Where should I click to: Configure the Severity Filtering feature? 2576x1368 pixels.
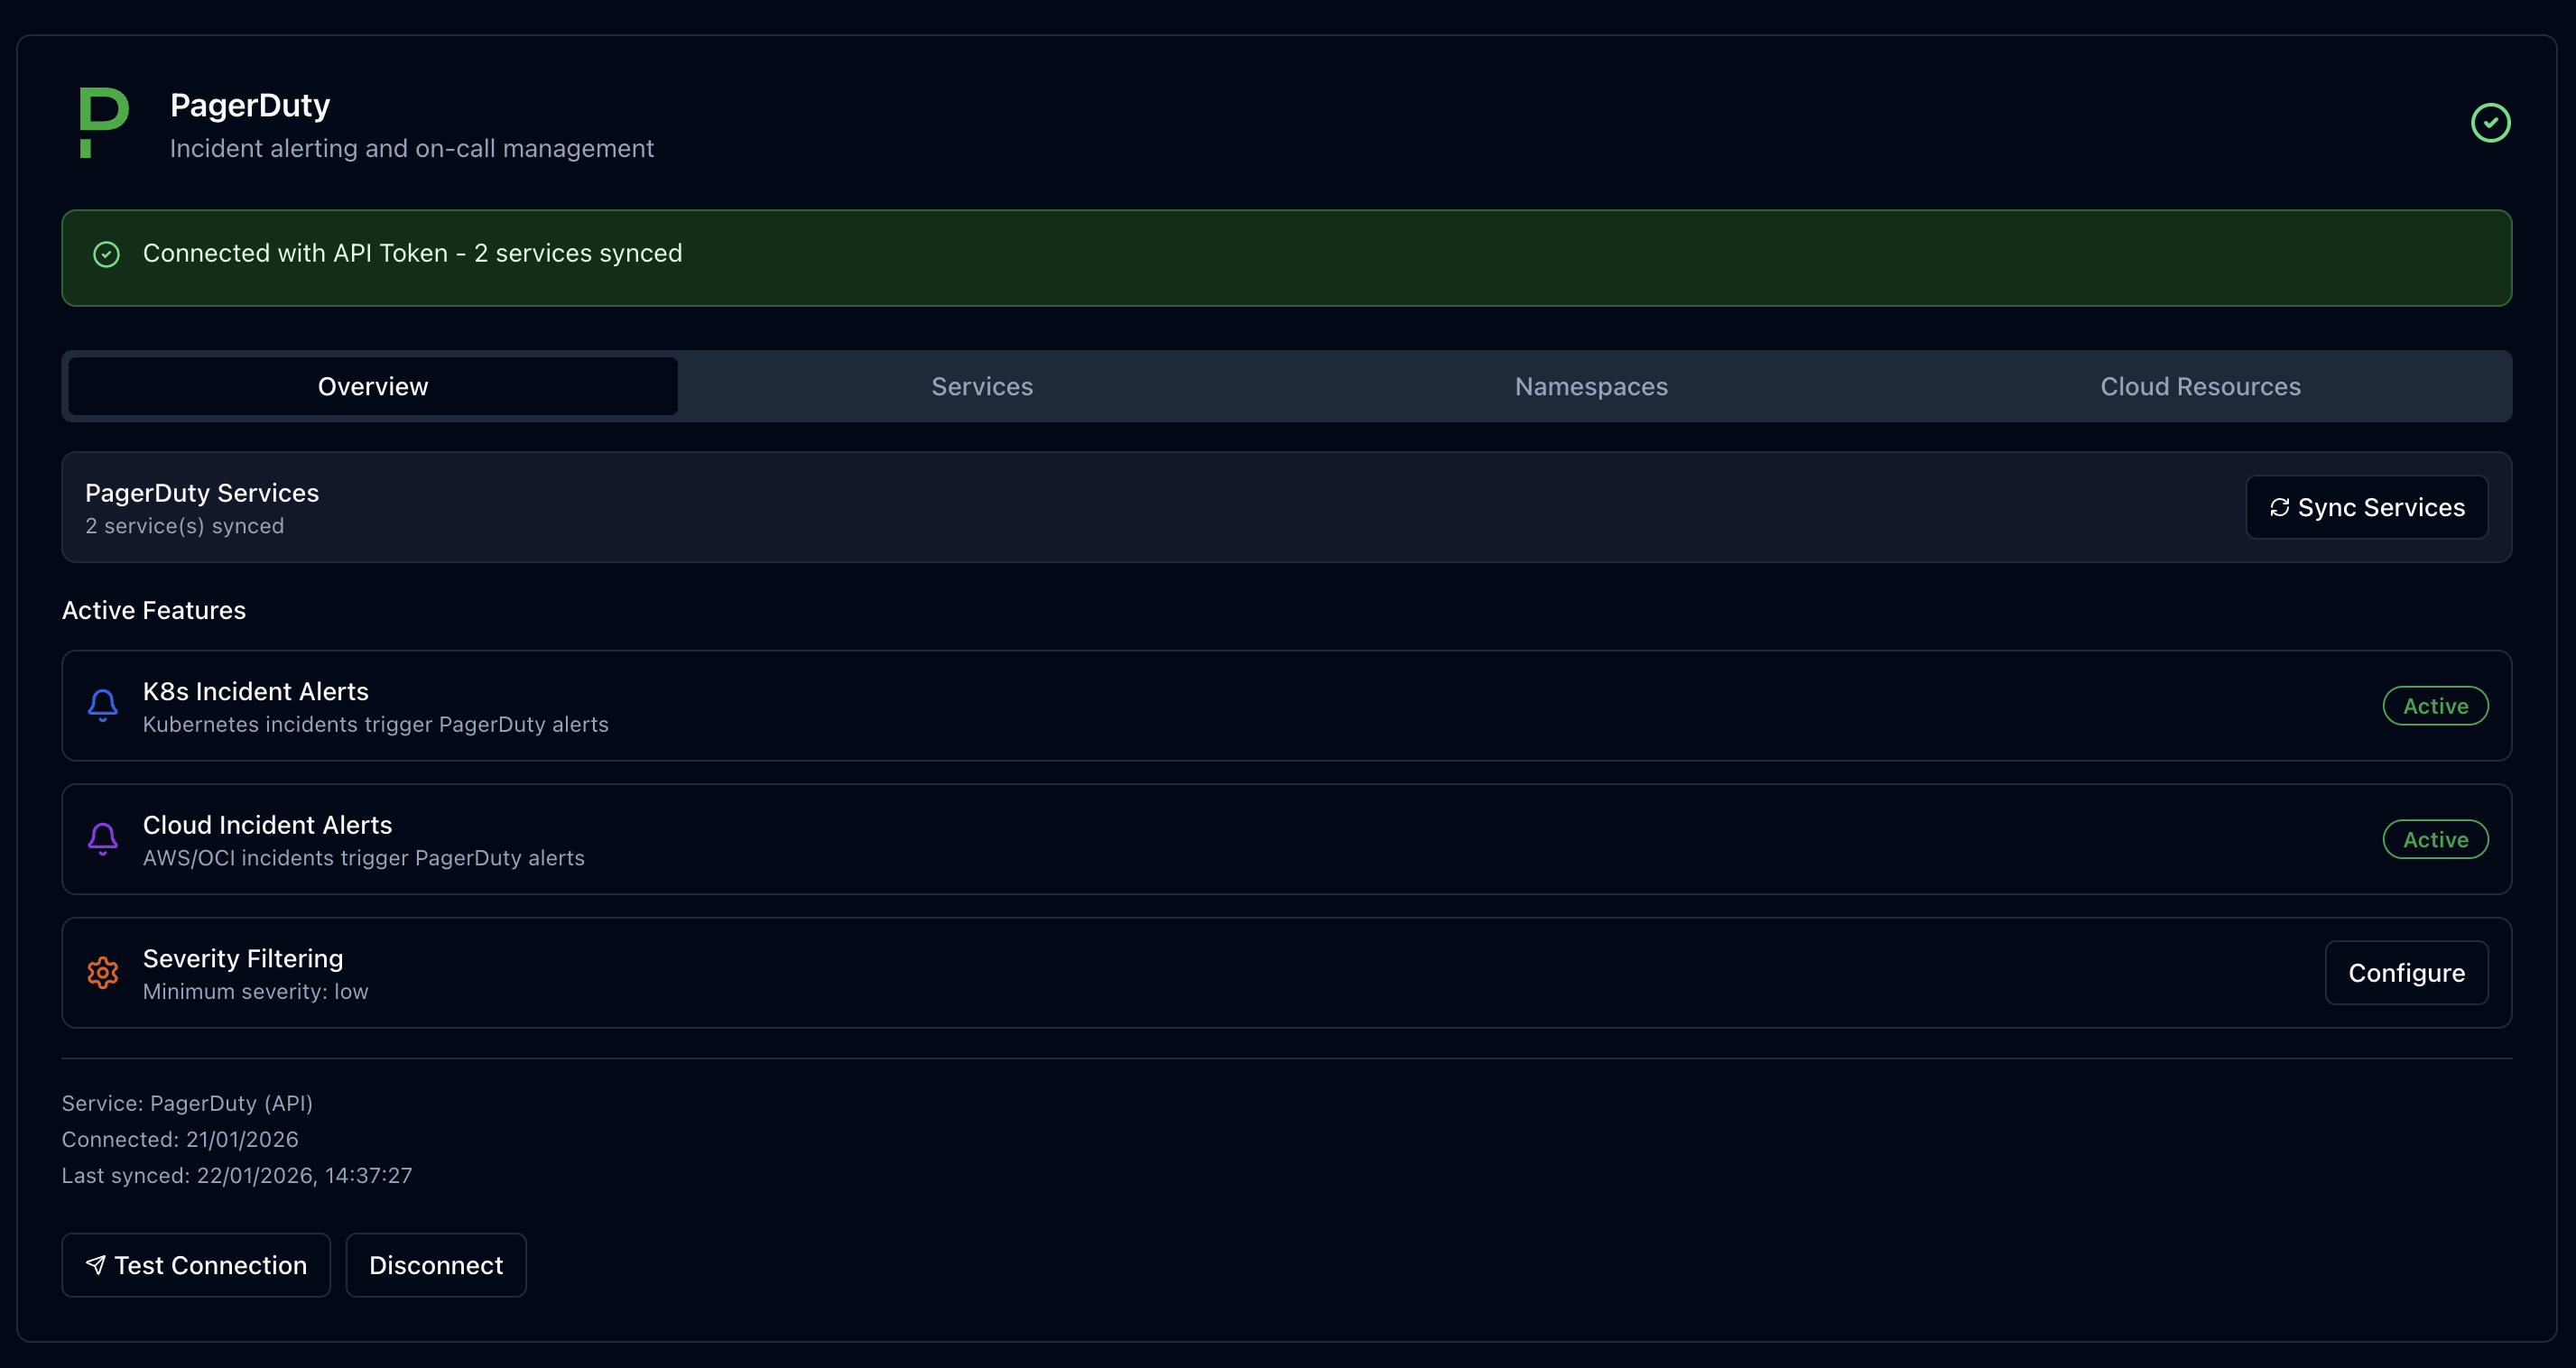click(2406, 972)
